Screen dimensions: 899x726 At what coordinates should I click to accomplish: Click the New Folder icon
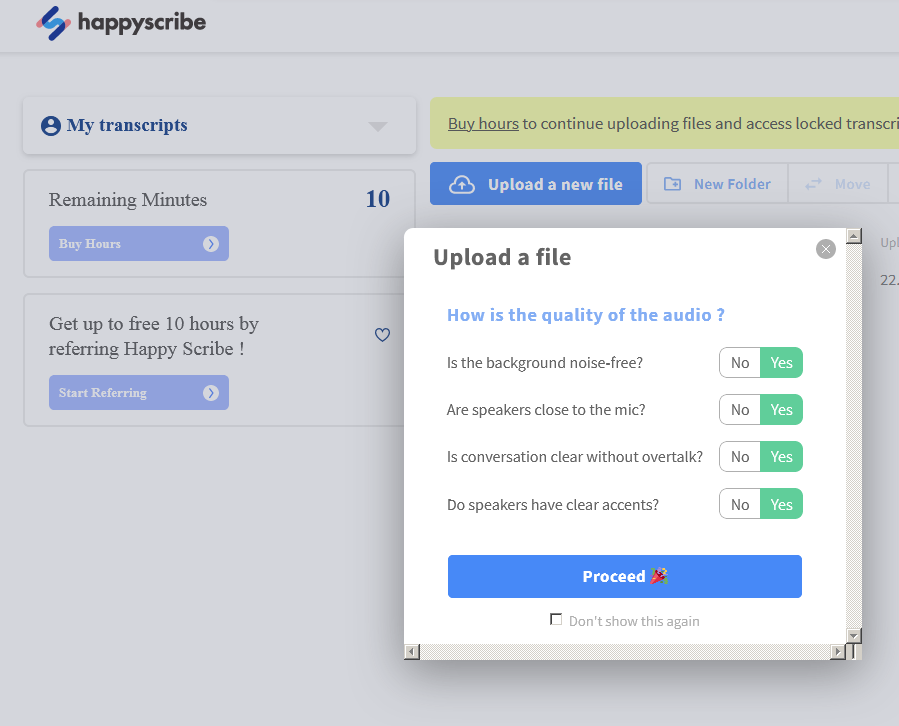coord(672,184)
